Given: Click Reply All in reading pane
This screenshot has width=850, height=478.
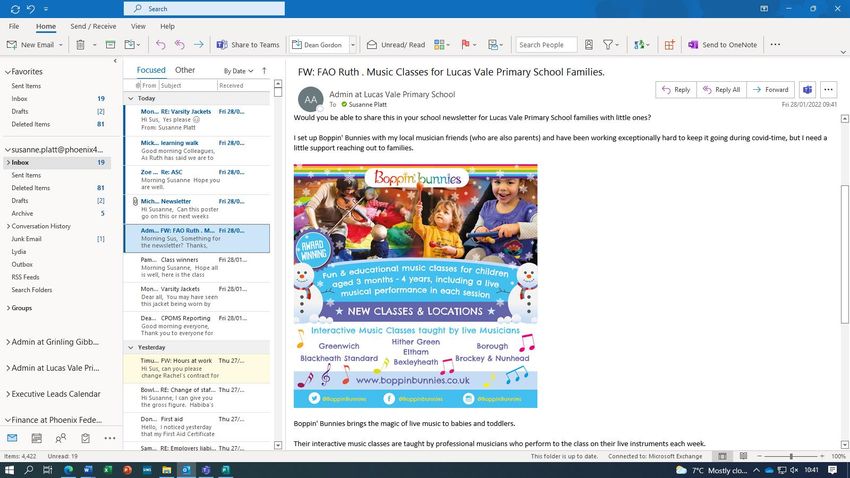Looking at the screenshot, I should 722,90.
